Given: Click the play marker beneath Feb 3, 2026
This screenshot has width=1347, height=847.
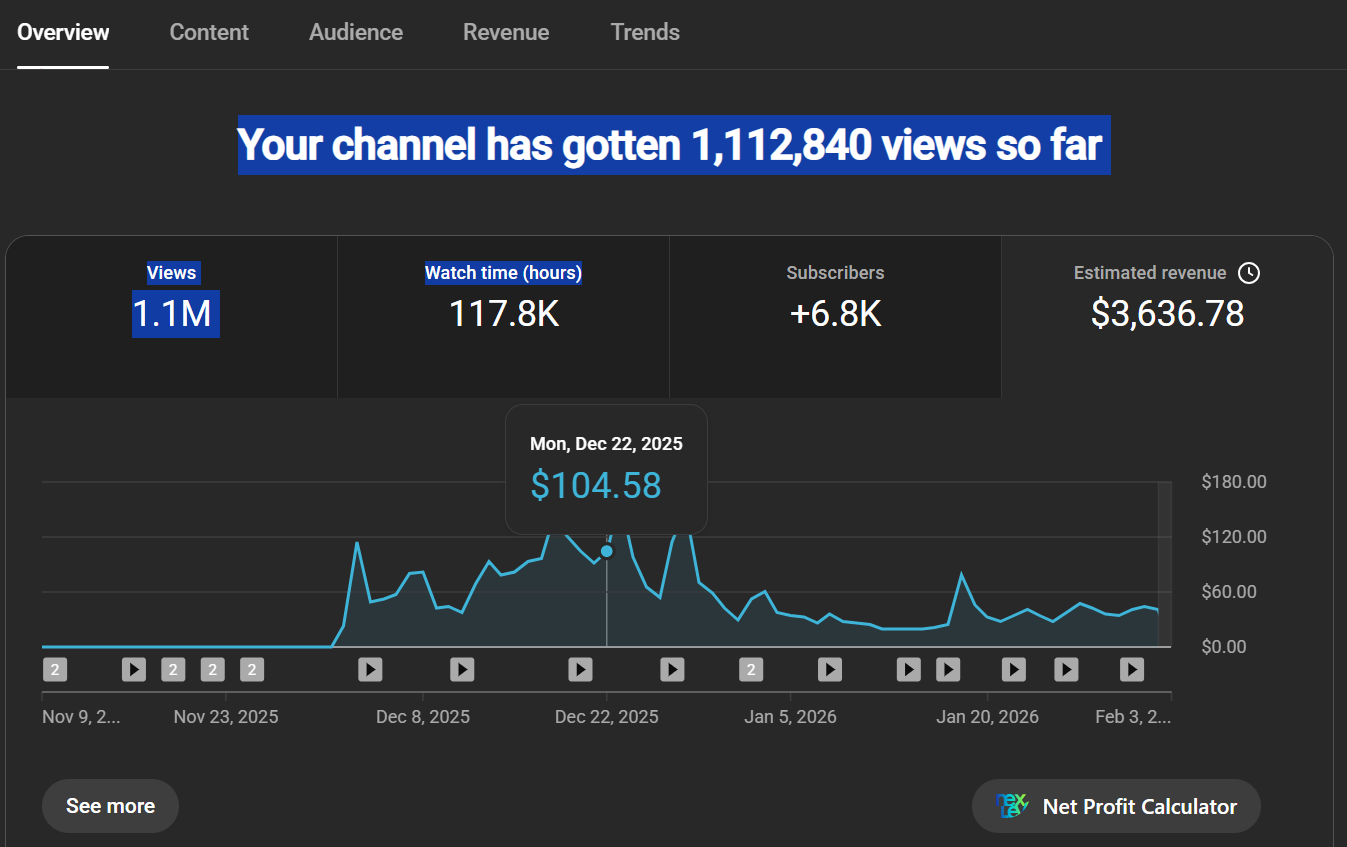Looking at the screenshot, I should click(x=1131, y=669).
